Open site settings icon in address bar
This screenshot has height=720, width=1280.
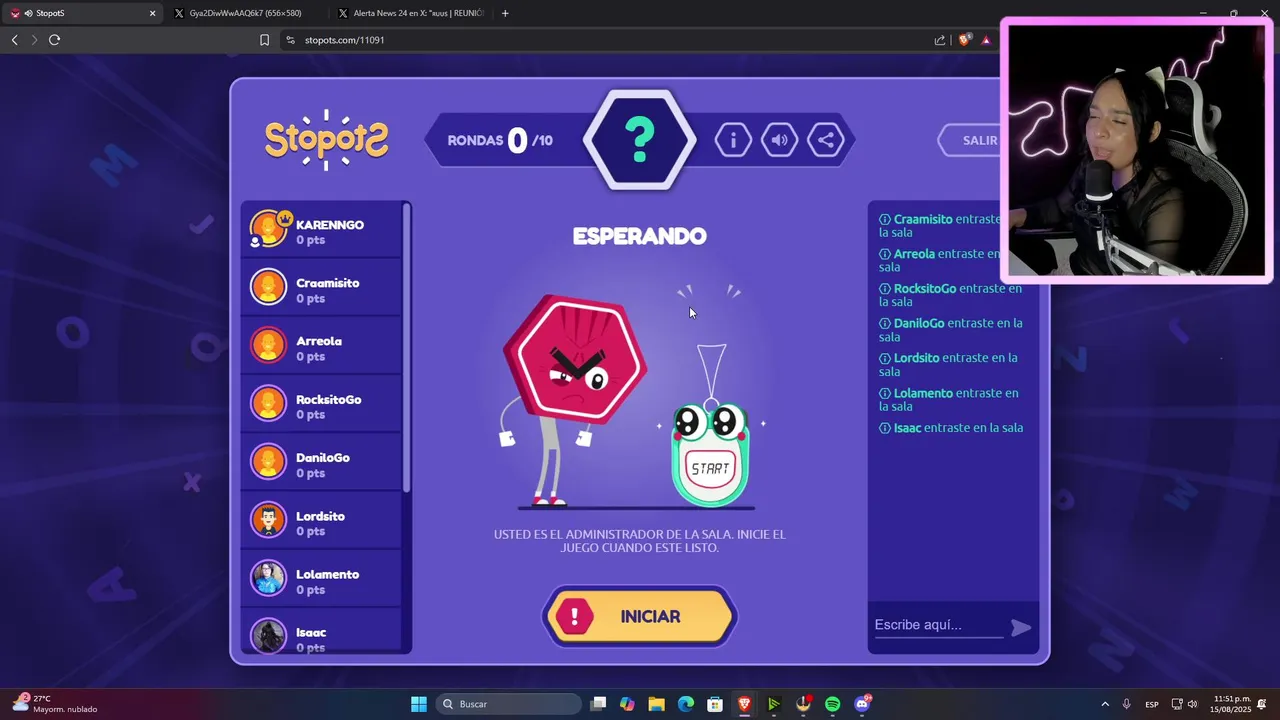point(290,40)
